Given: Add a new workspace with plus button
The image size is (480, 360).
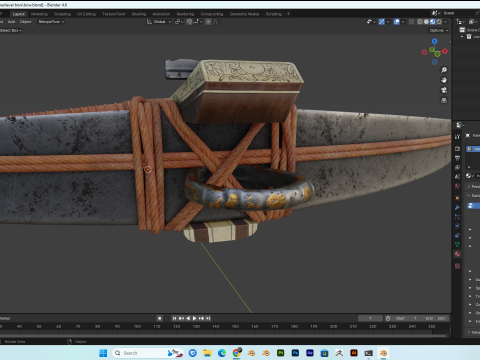Looking at the screenshot, I should coord(288,14).
